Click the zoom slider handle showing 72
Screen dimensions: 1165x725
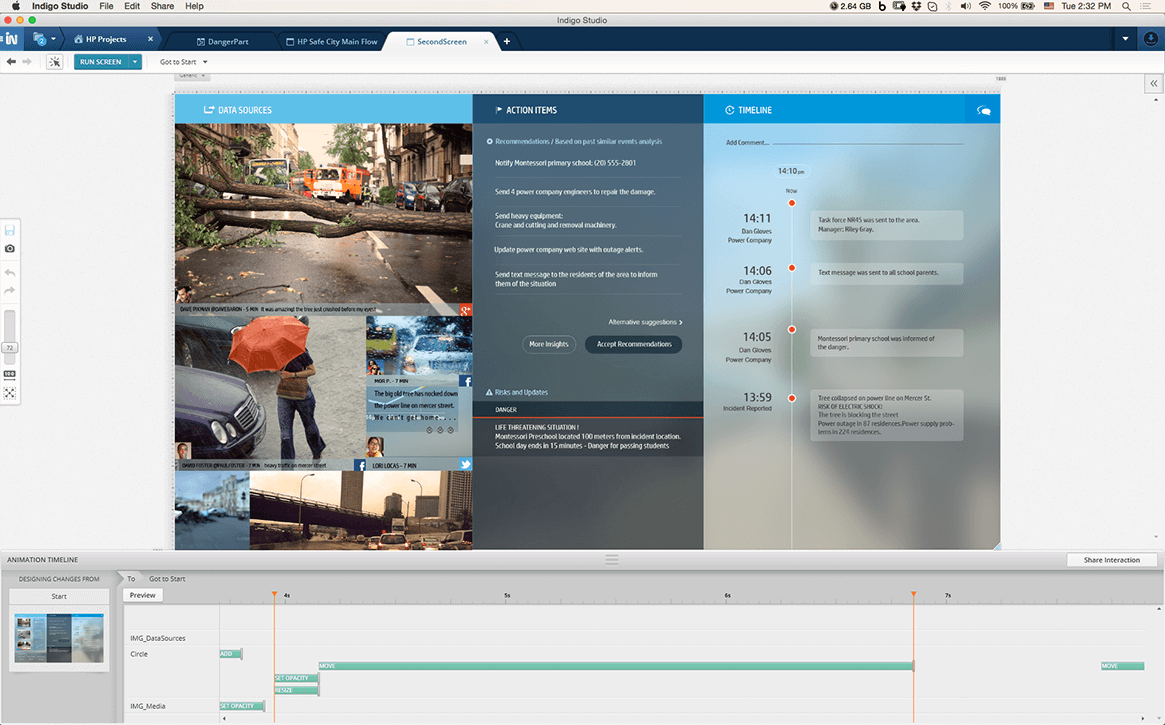pyautogui.click(x=10, y=347)
